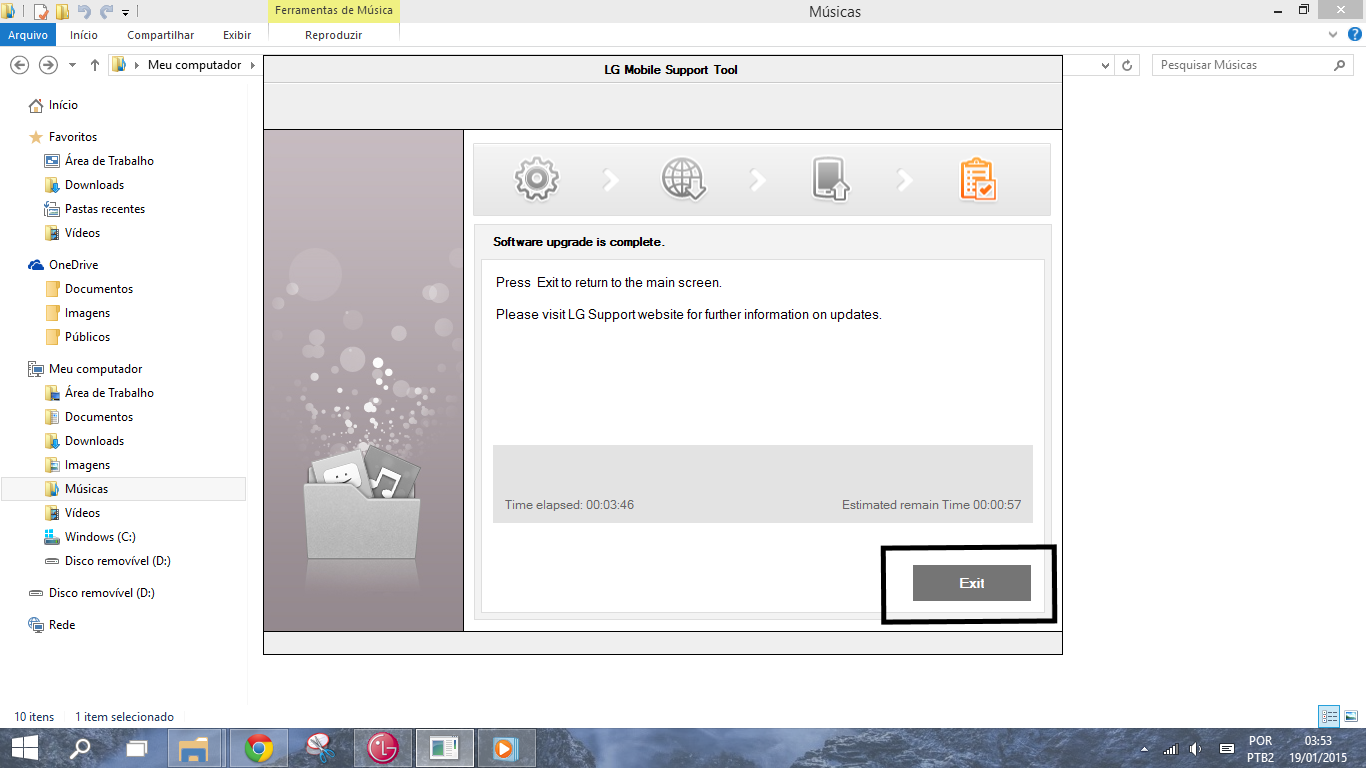
Task: Show hidden system tray icons
Action: [1145, 748]
